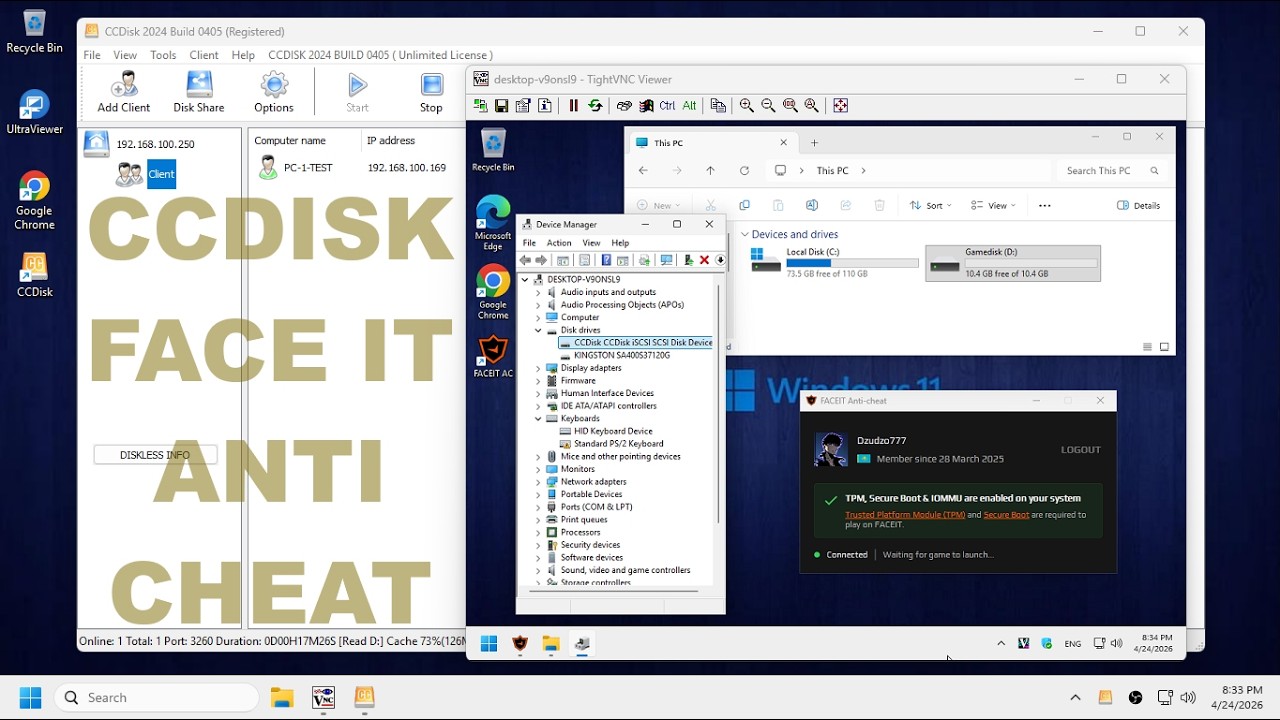
Task: Click Device Manager help icon
Action: tap(606, 260)
